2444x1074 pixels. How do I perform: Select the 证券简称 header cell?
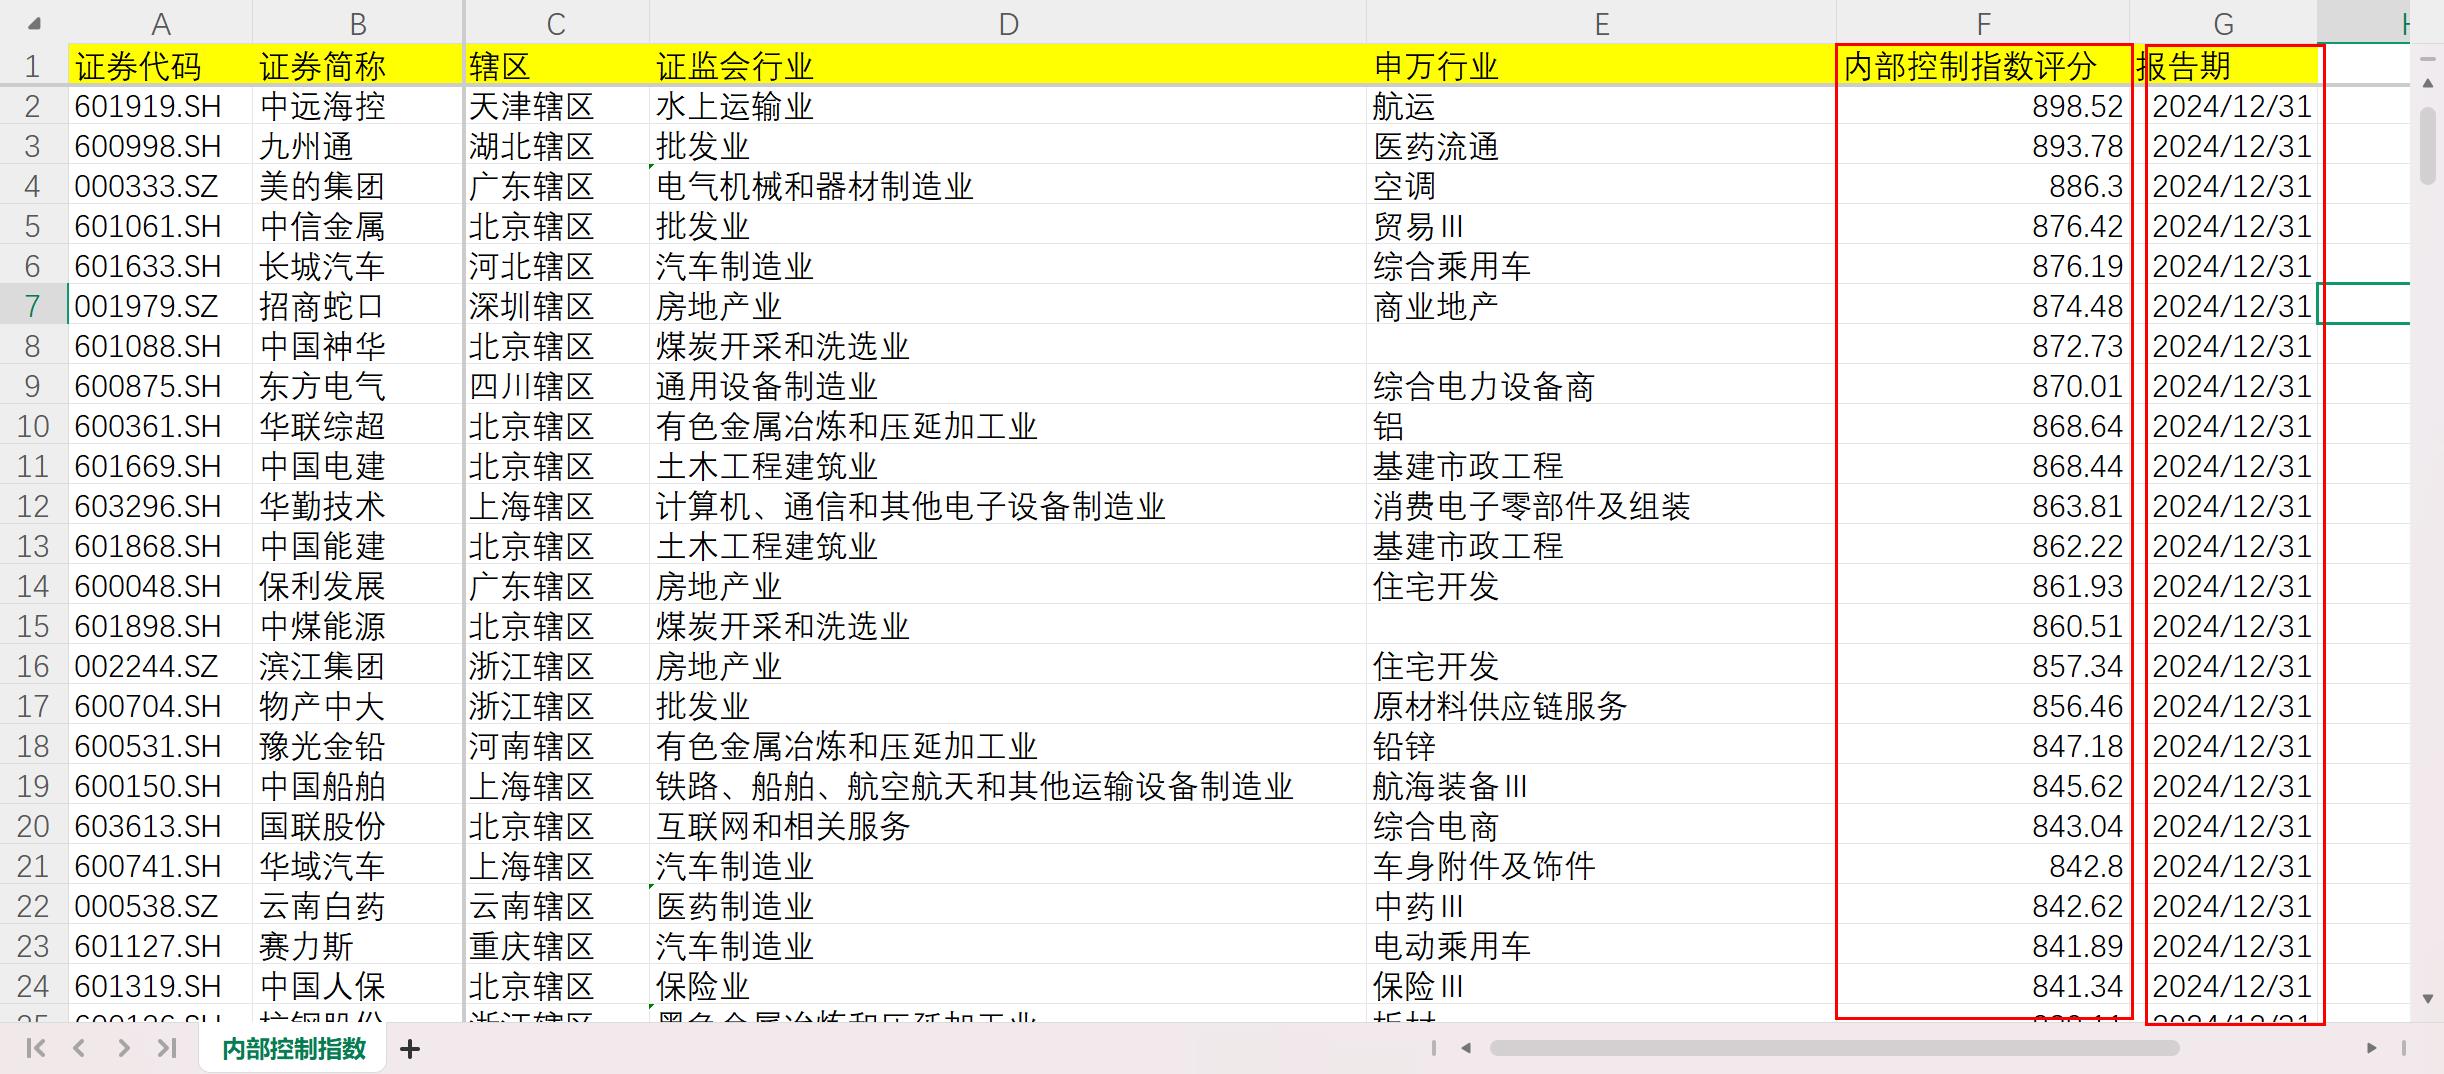[x=358, y=66]
